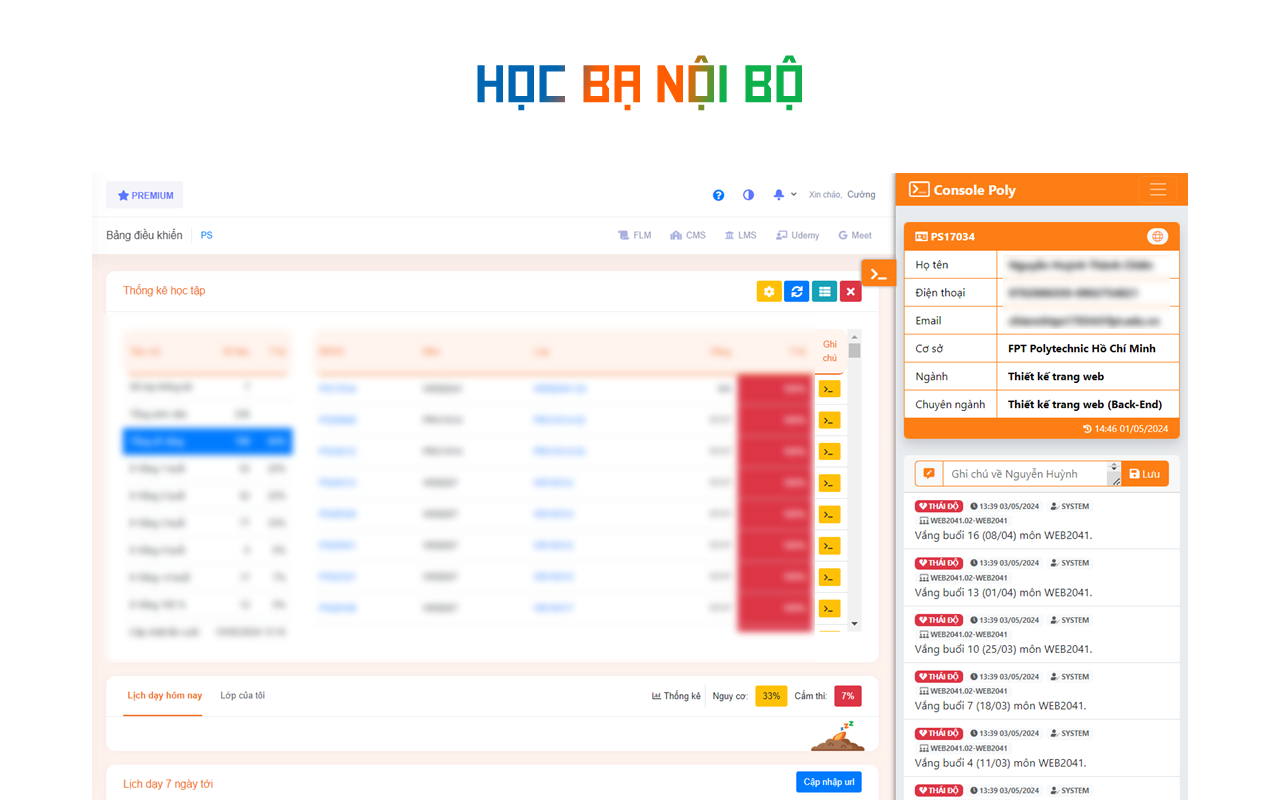Open the Thống kê chart link
The image size is (1280, 800).
click(676, 696)
